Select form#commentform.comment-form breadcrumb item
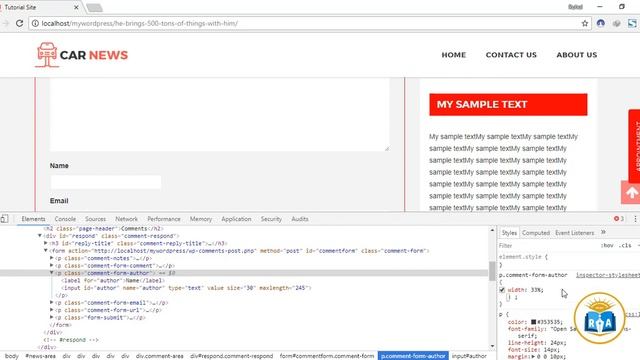Image resolution: width=640 pixels, height=360 pixels. pos(327,356)
